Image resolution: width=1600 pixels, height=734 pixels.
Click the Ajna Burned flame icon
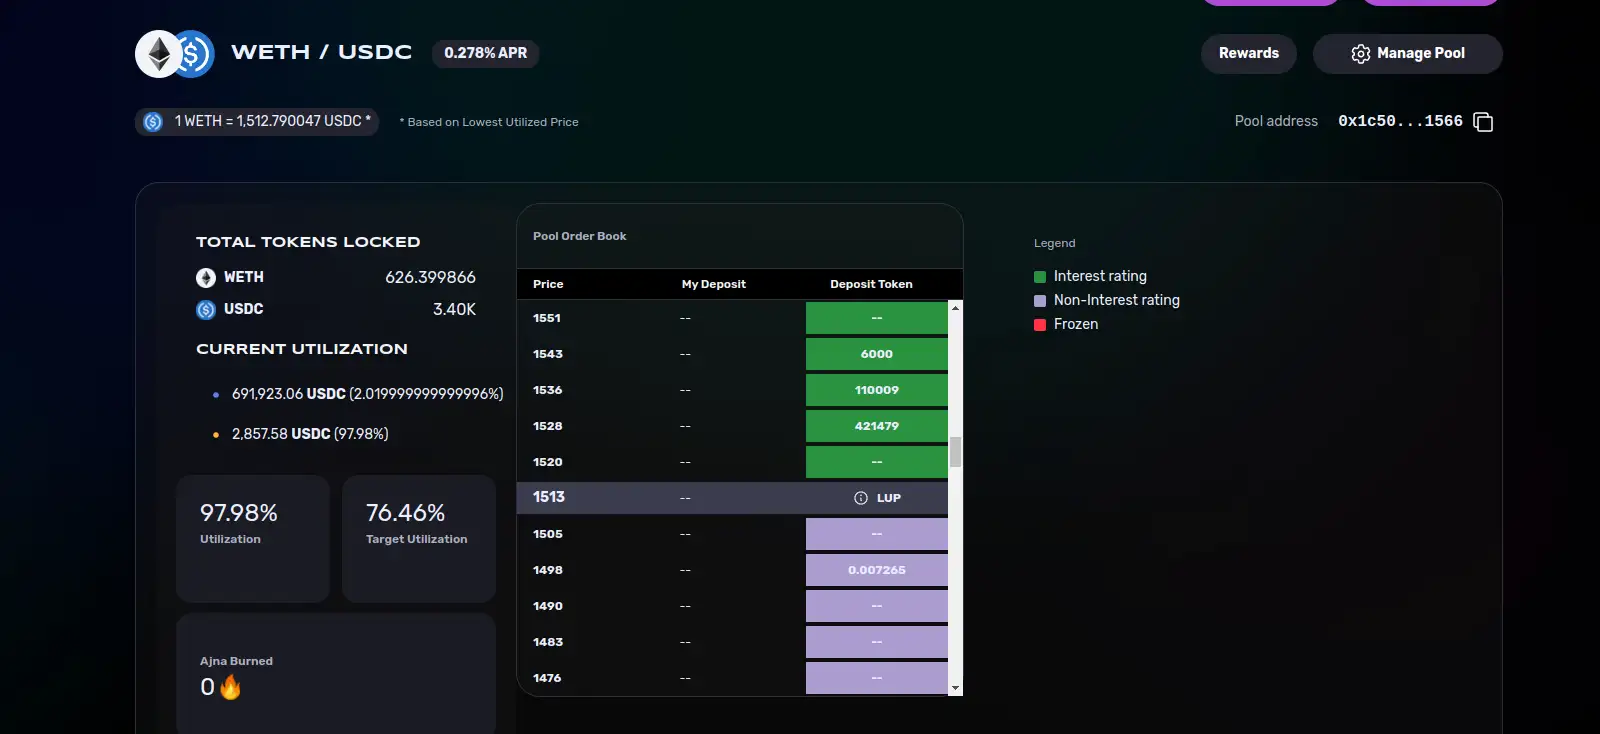click(230, 687)
